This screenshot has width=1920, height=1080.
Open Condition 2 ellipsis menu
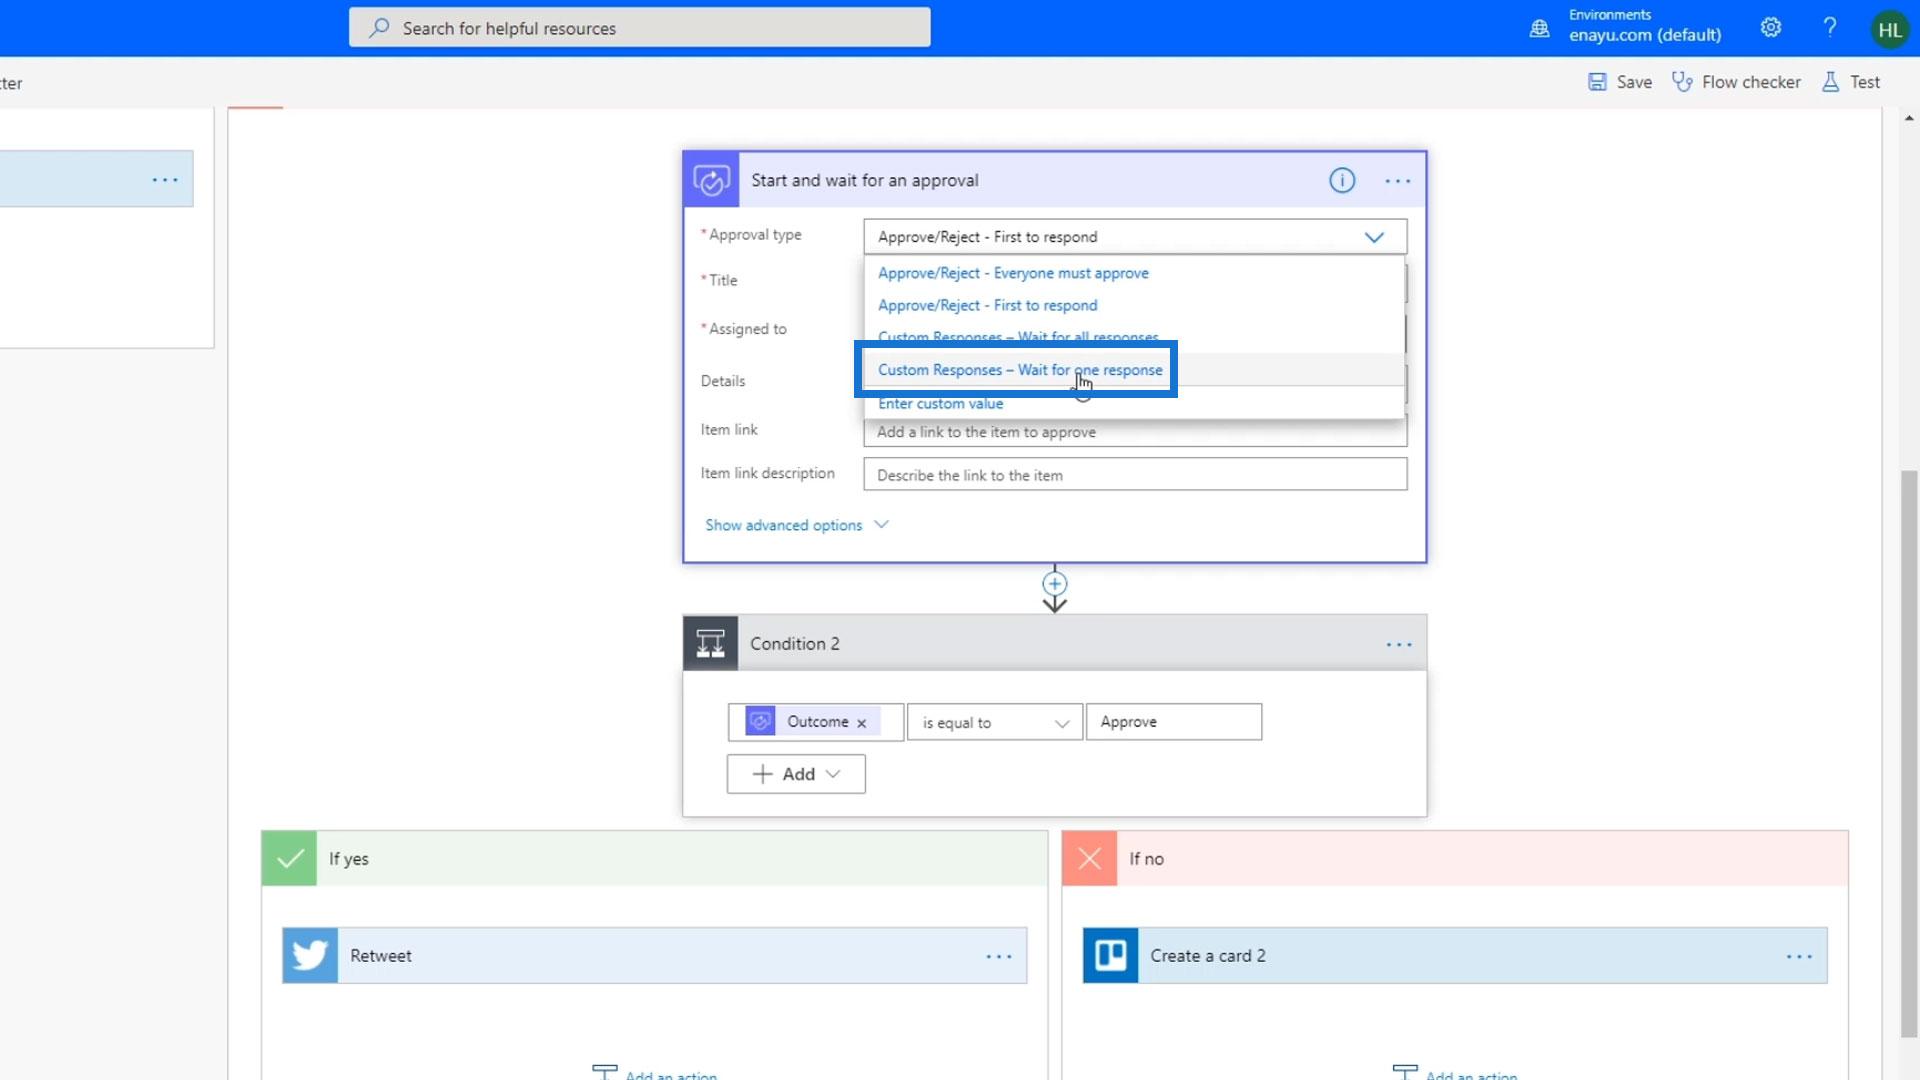[x=1398, y=645]
